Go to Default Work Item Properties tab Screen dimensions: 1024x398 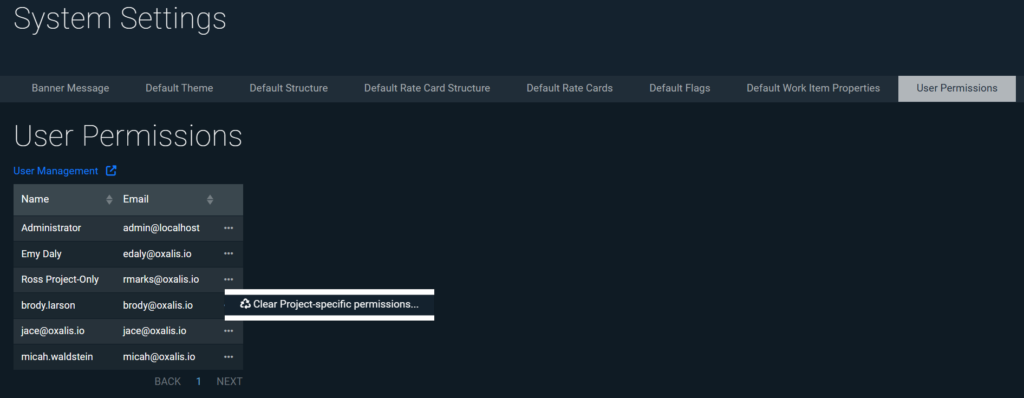813,88
